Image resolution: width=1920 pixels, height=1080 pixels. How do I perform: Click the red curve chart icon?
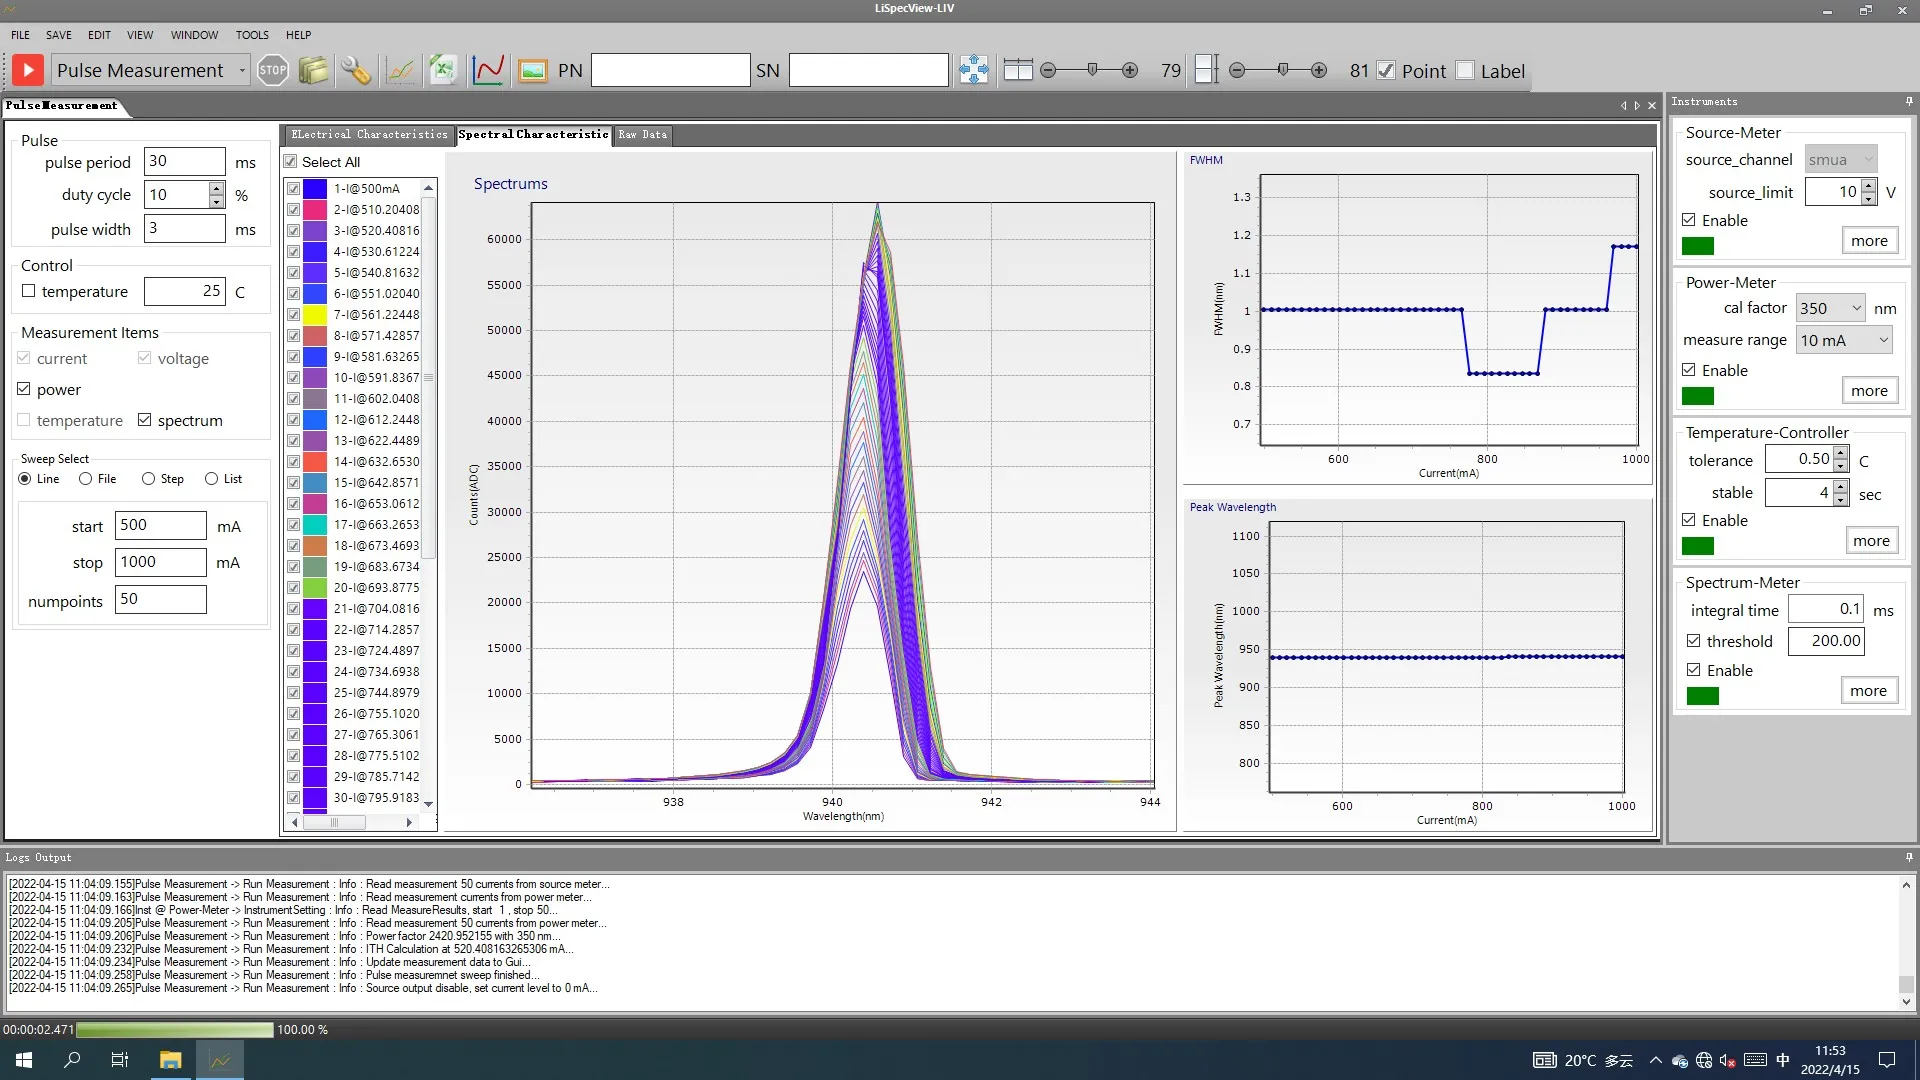point(488,70)
